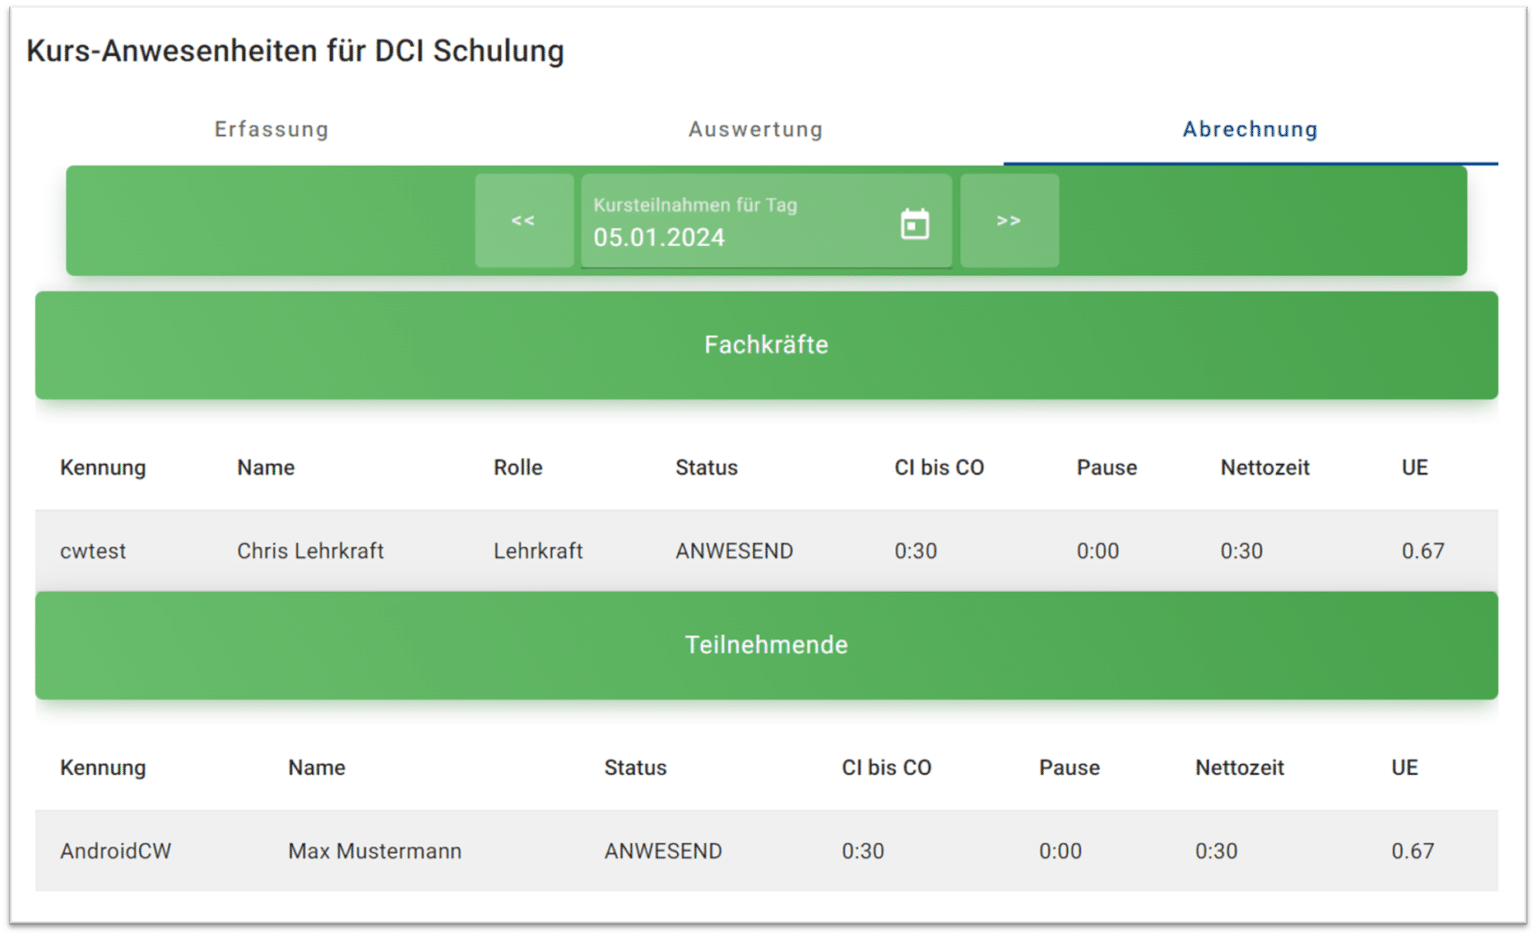Click the Name column header in Fachkräfte table

[x=265, y=467]
